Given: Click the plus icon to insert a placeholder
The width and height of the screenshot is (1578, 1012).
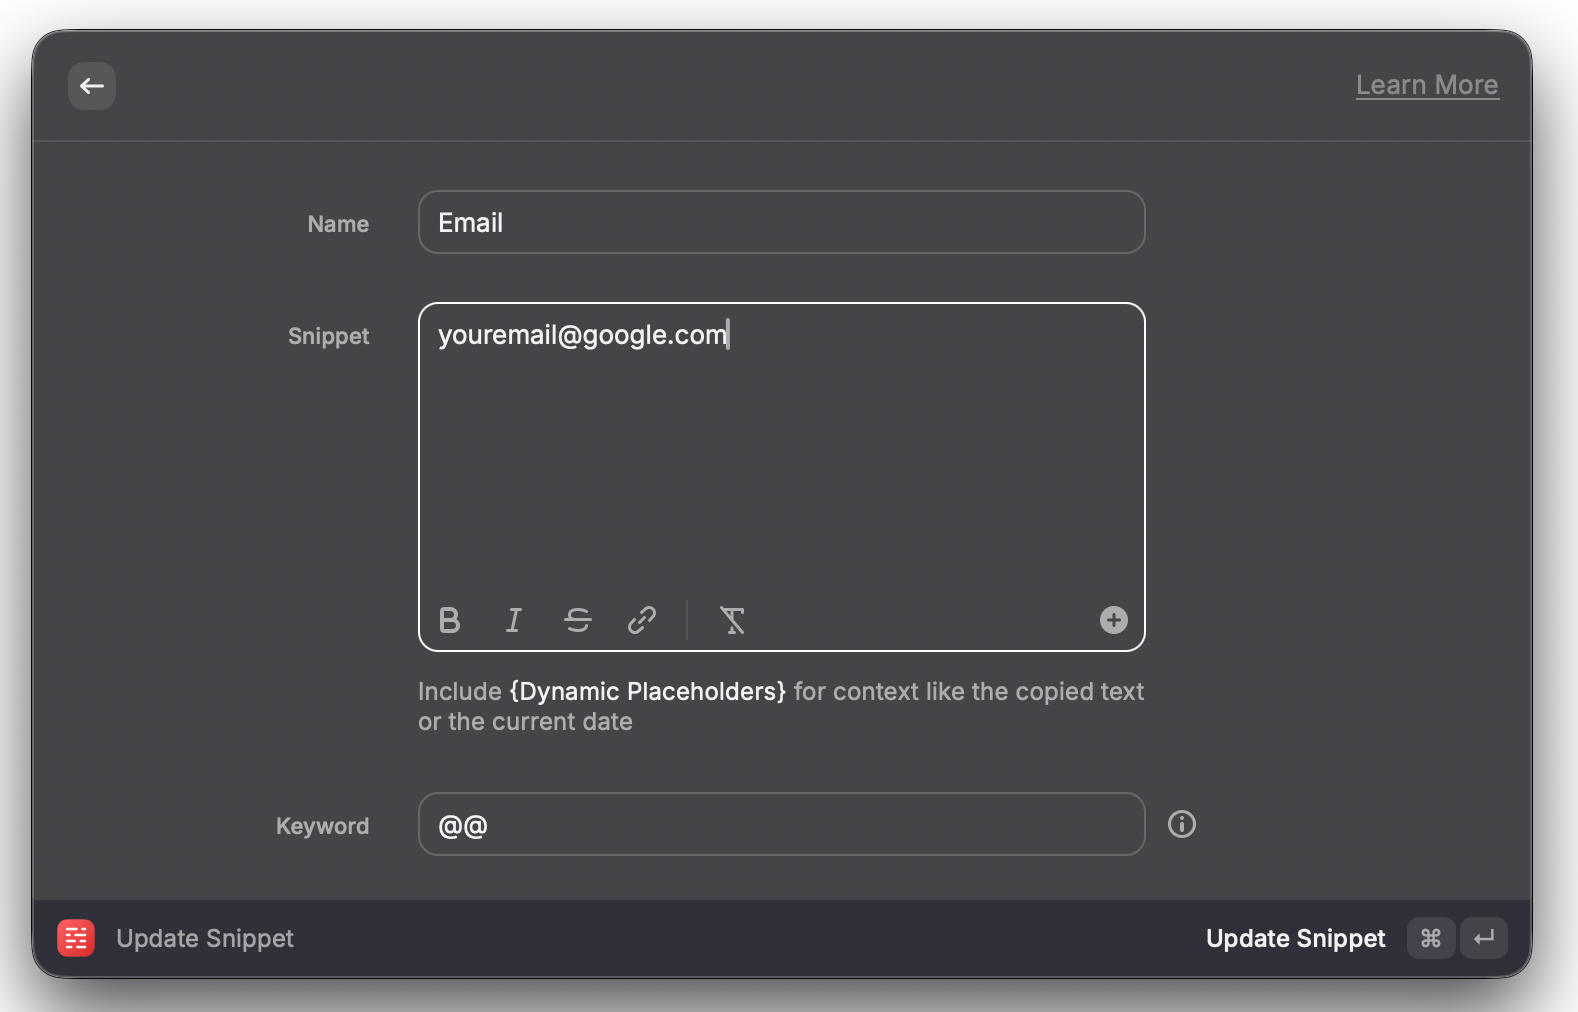Looking at the screenshot, I should click(x=1113, y=621).
